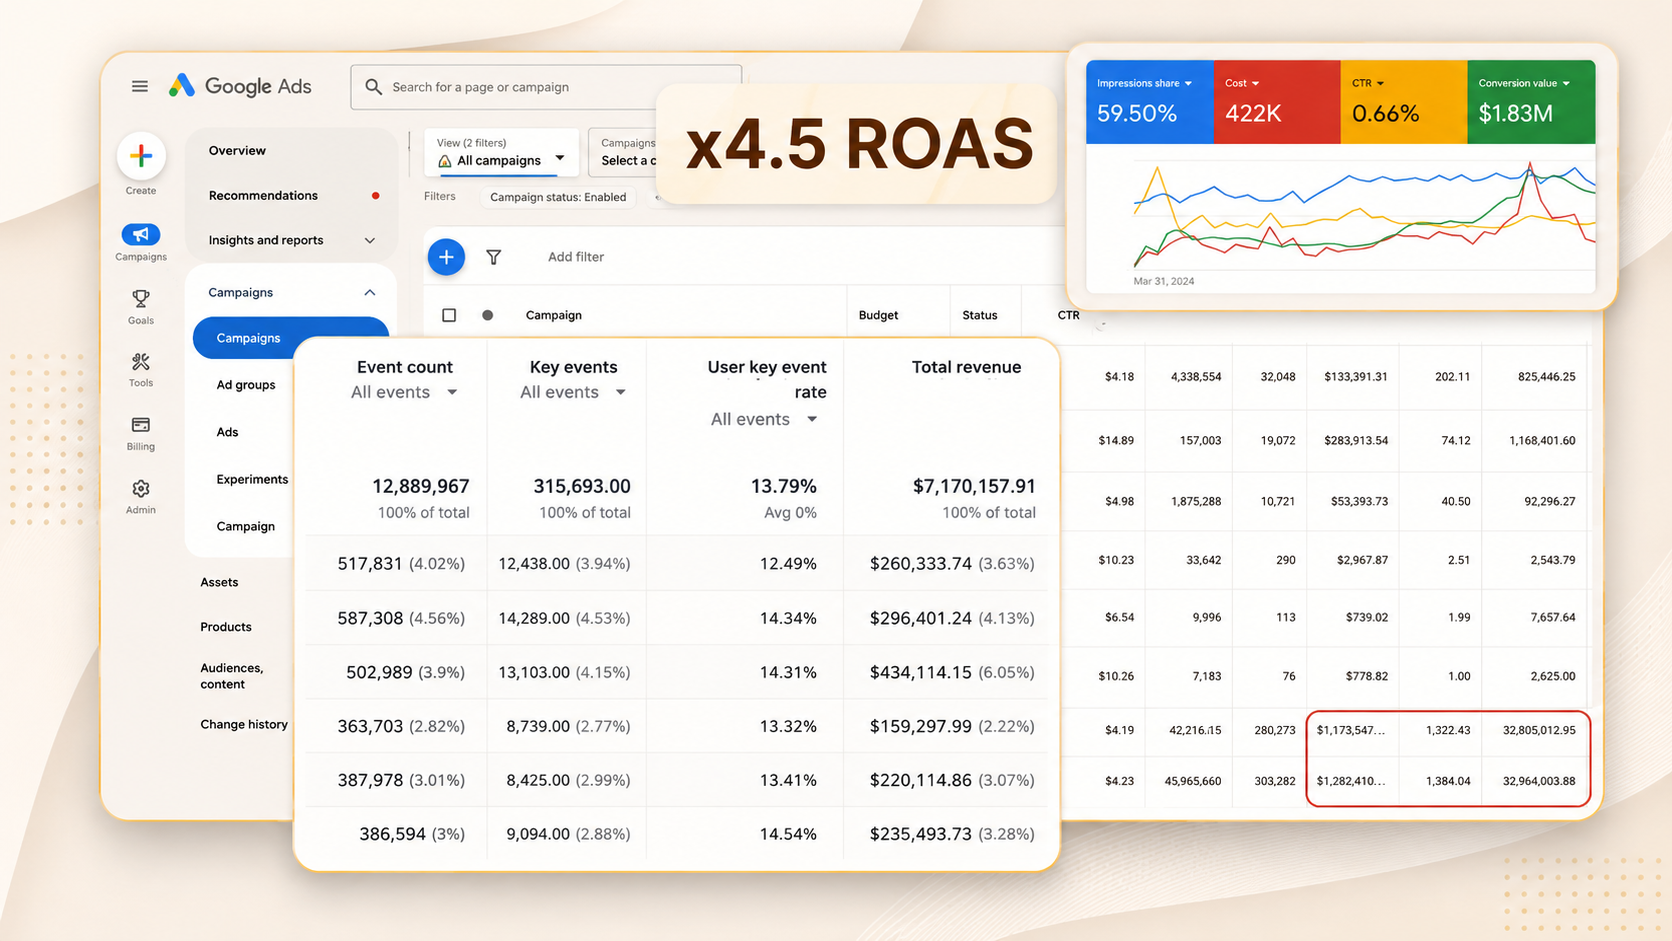Viewport: 1672px width, 941px height.
Task: Go to Overview page
Action: coord(237,151)
